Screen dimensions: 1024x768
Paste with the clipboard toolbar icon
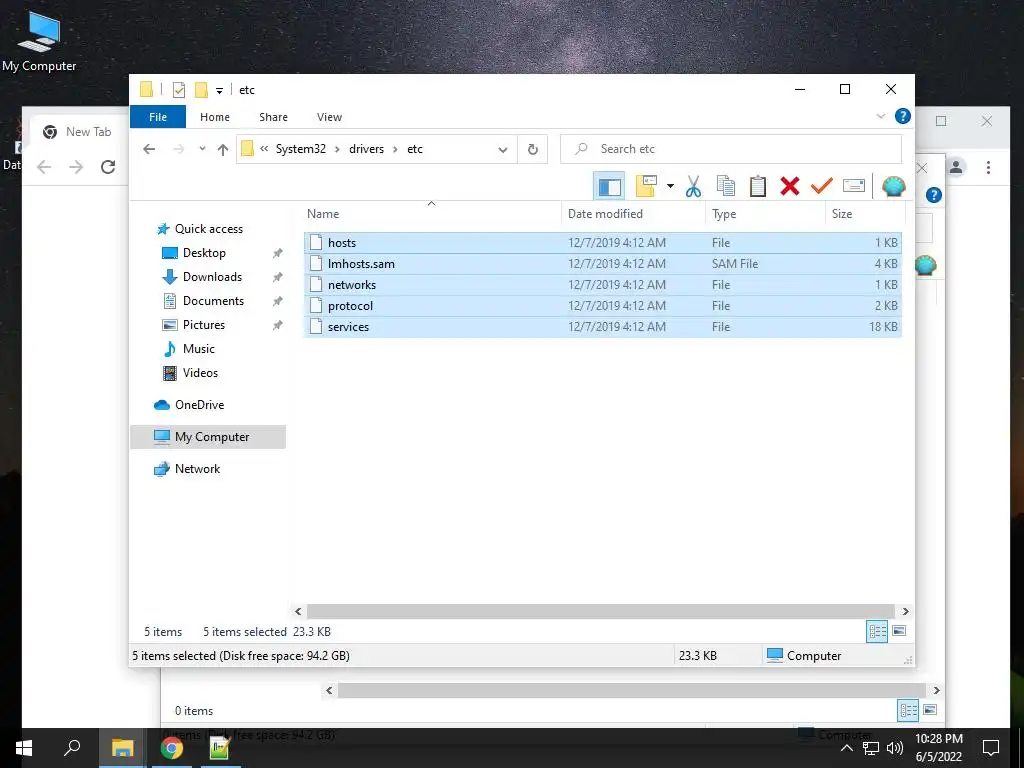[758, 186]
